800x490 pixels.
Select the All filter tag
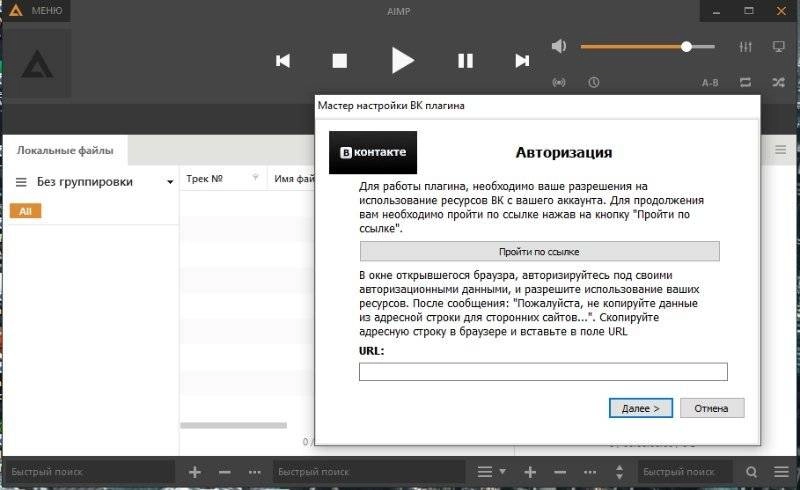point(26,211)
